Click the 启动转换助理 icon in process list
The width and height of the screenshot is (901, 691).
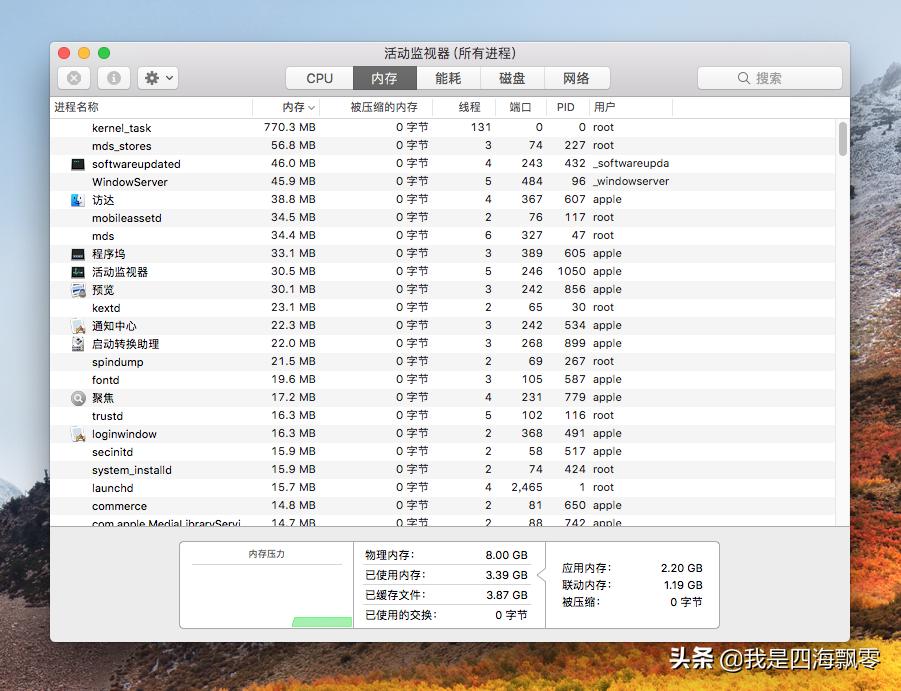(x=77, y=343)
